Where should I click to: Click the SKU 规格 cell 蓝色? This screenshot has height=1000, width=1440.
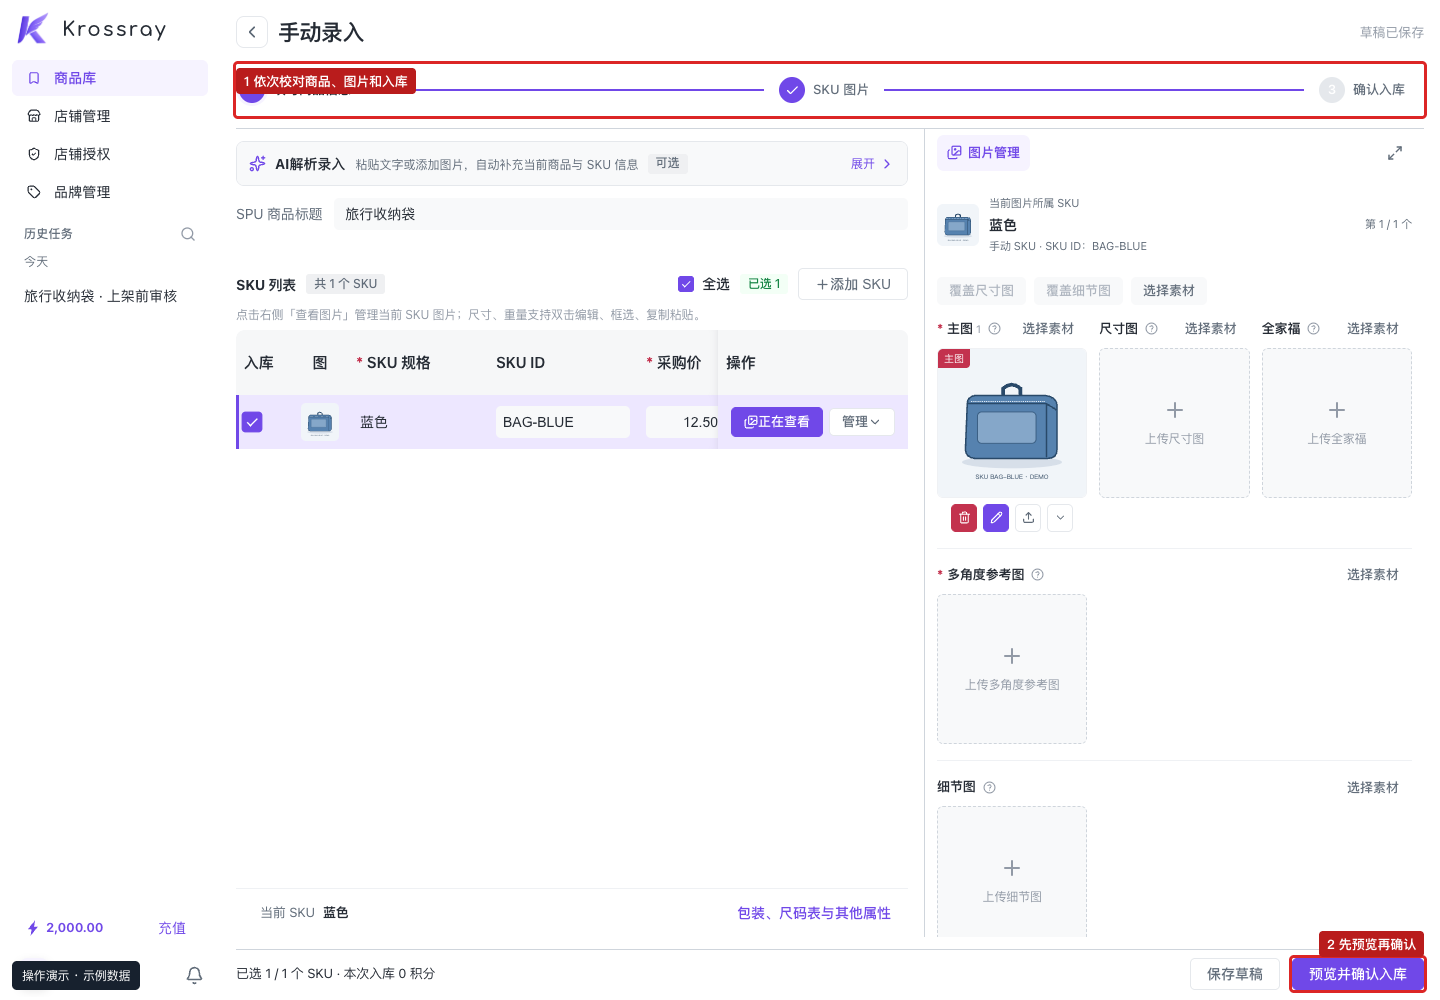[x=374, y=422]
